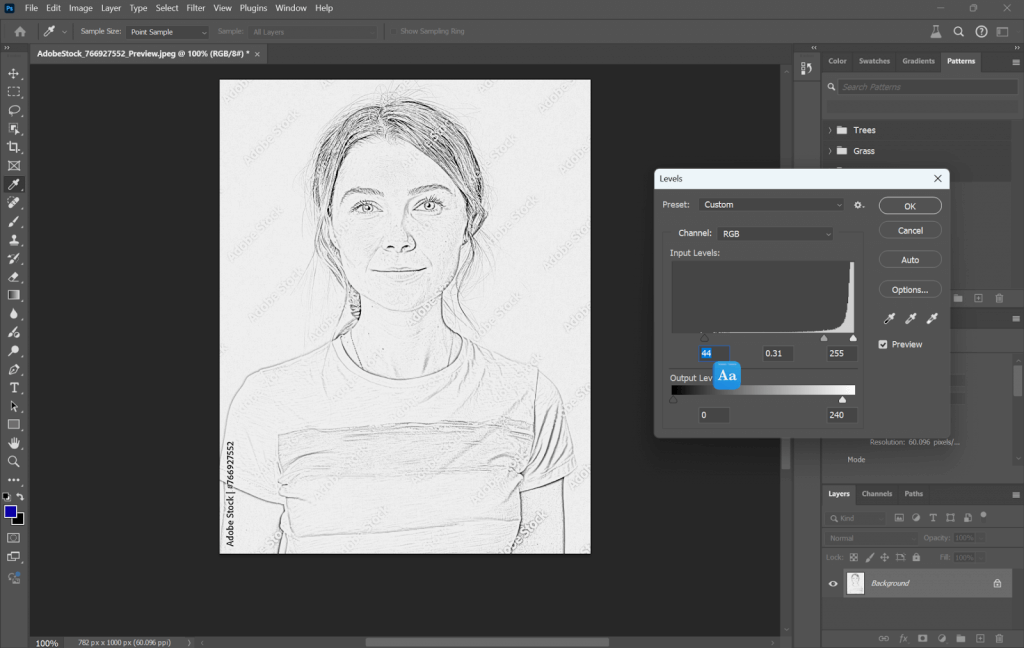Image resolution: width=1024 pixels, height=648 pixels.
Task: Select the Eyedropper tool in the toolbar
Action: pyautogui.click(x=14, y=184)
